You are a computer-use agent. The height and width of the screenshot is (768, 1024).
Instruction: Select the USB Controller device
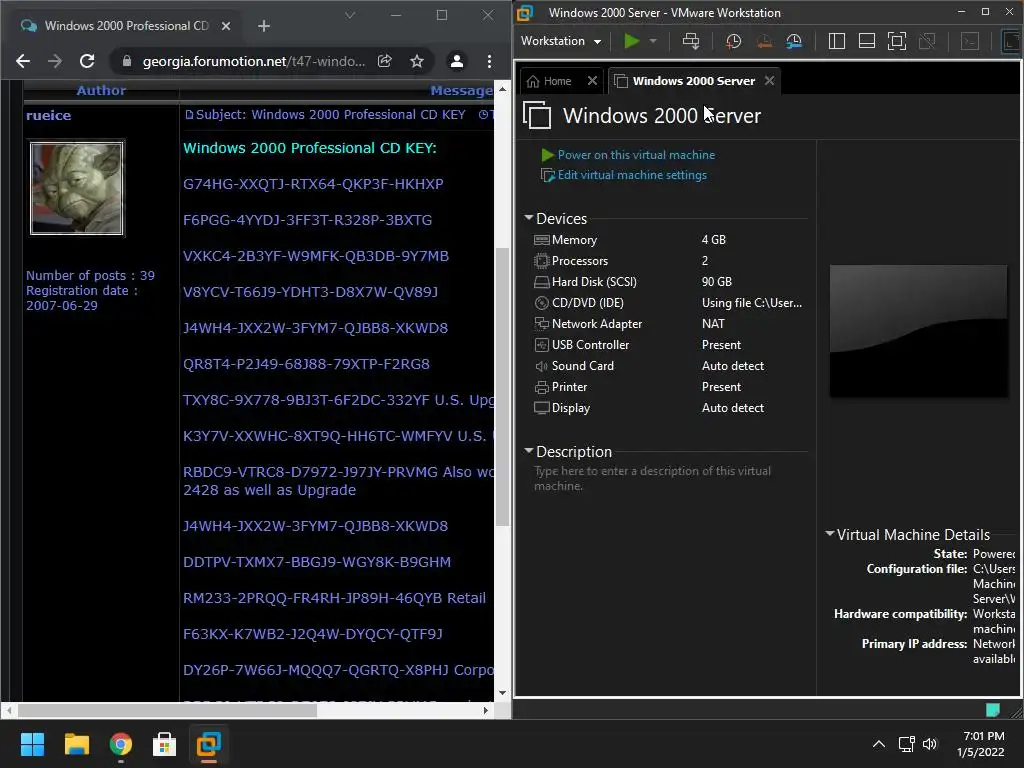669,345
